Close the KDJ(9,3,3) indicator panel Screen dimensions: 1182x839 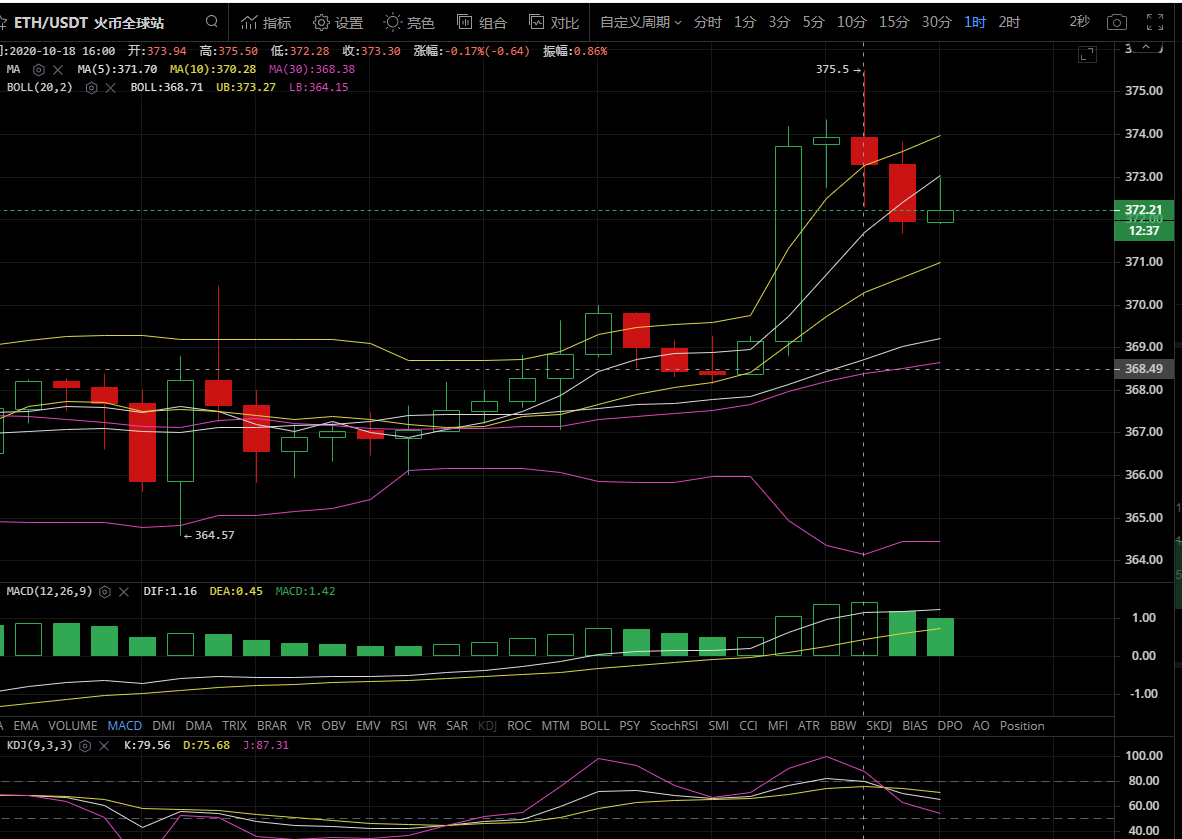pos(103,745)
